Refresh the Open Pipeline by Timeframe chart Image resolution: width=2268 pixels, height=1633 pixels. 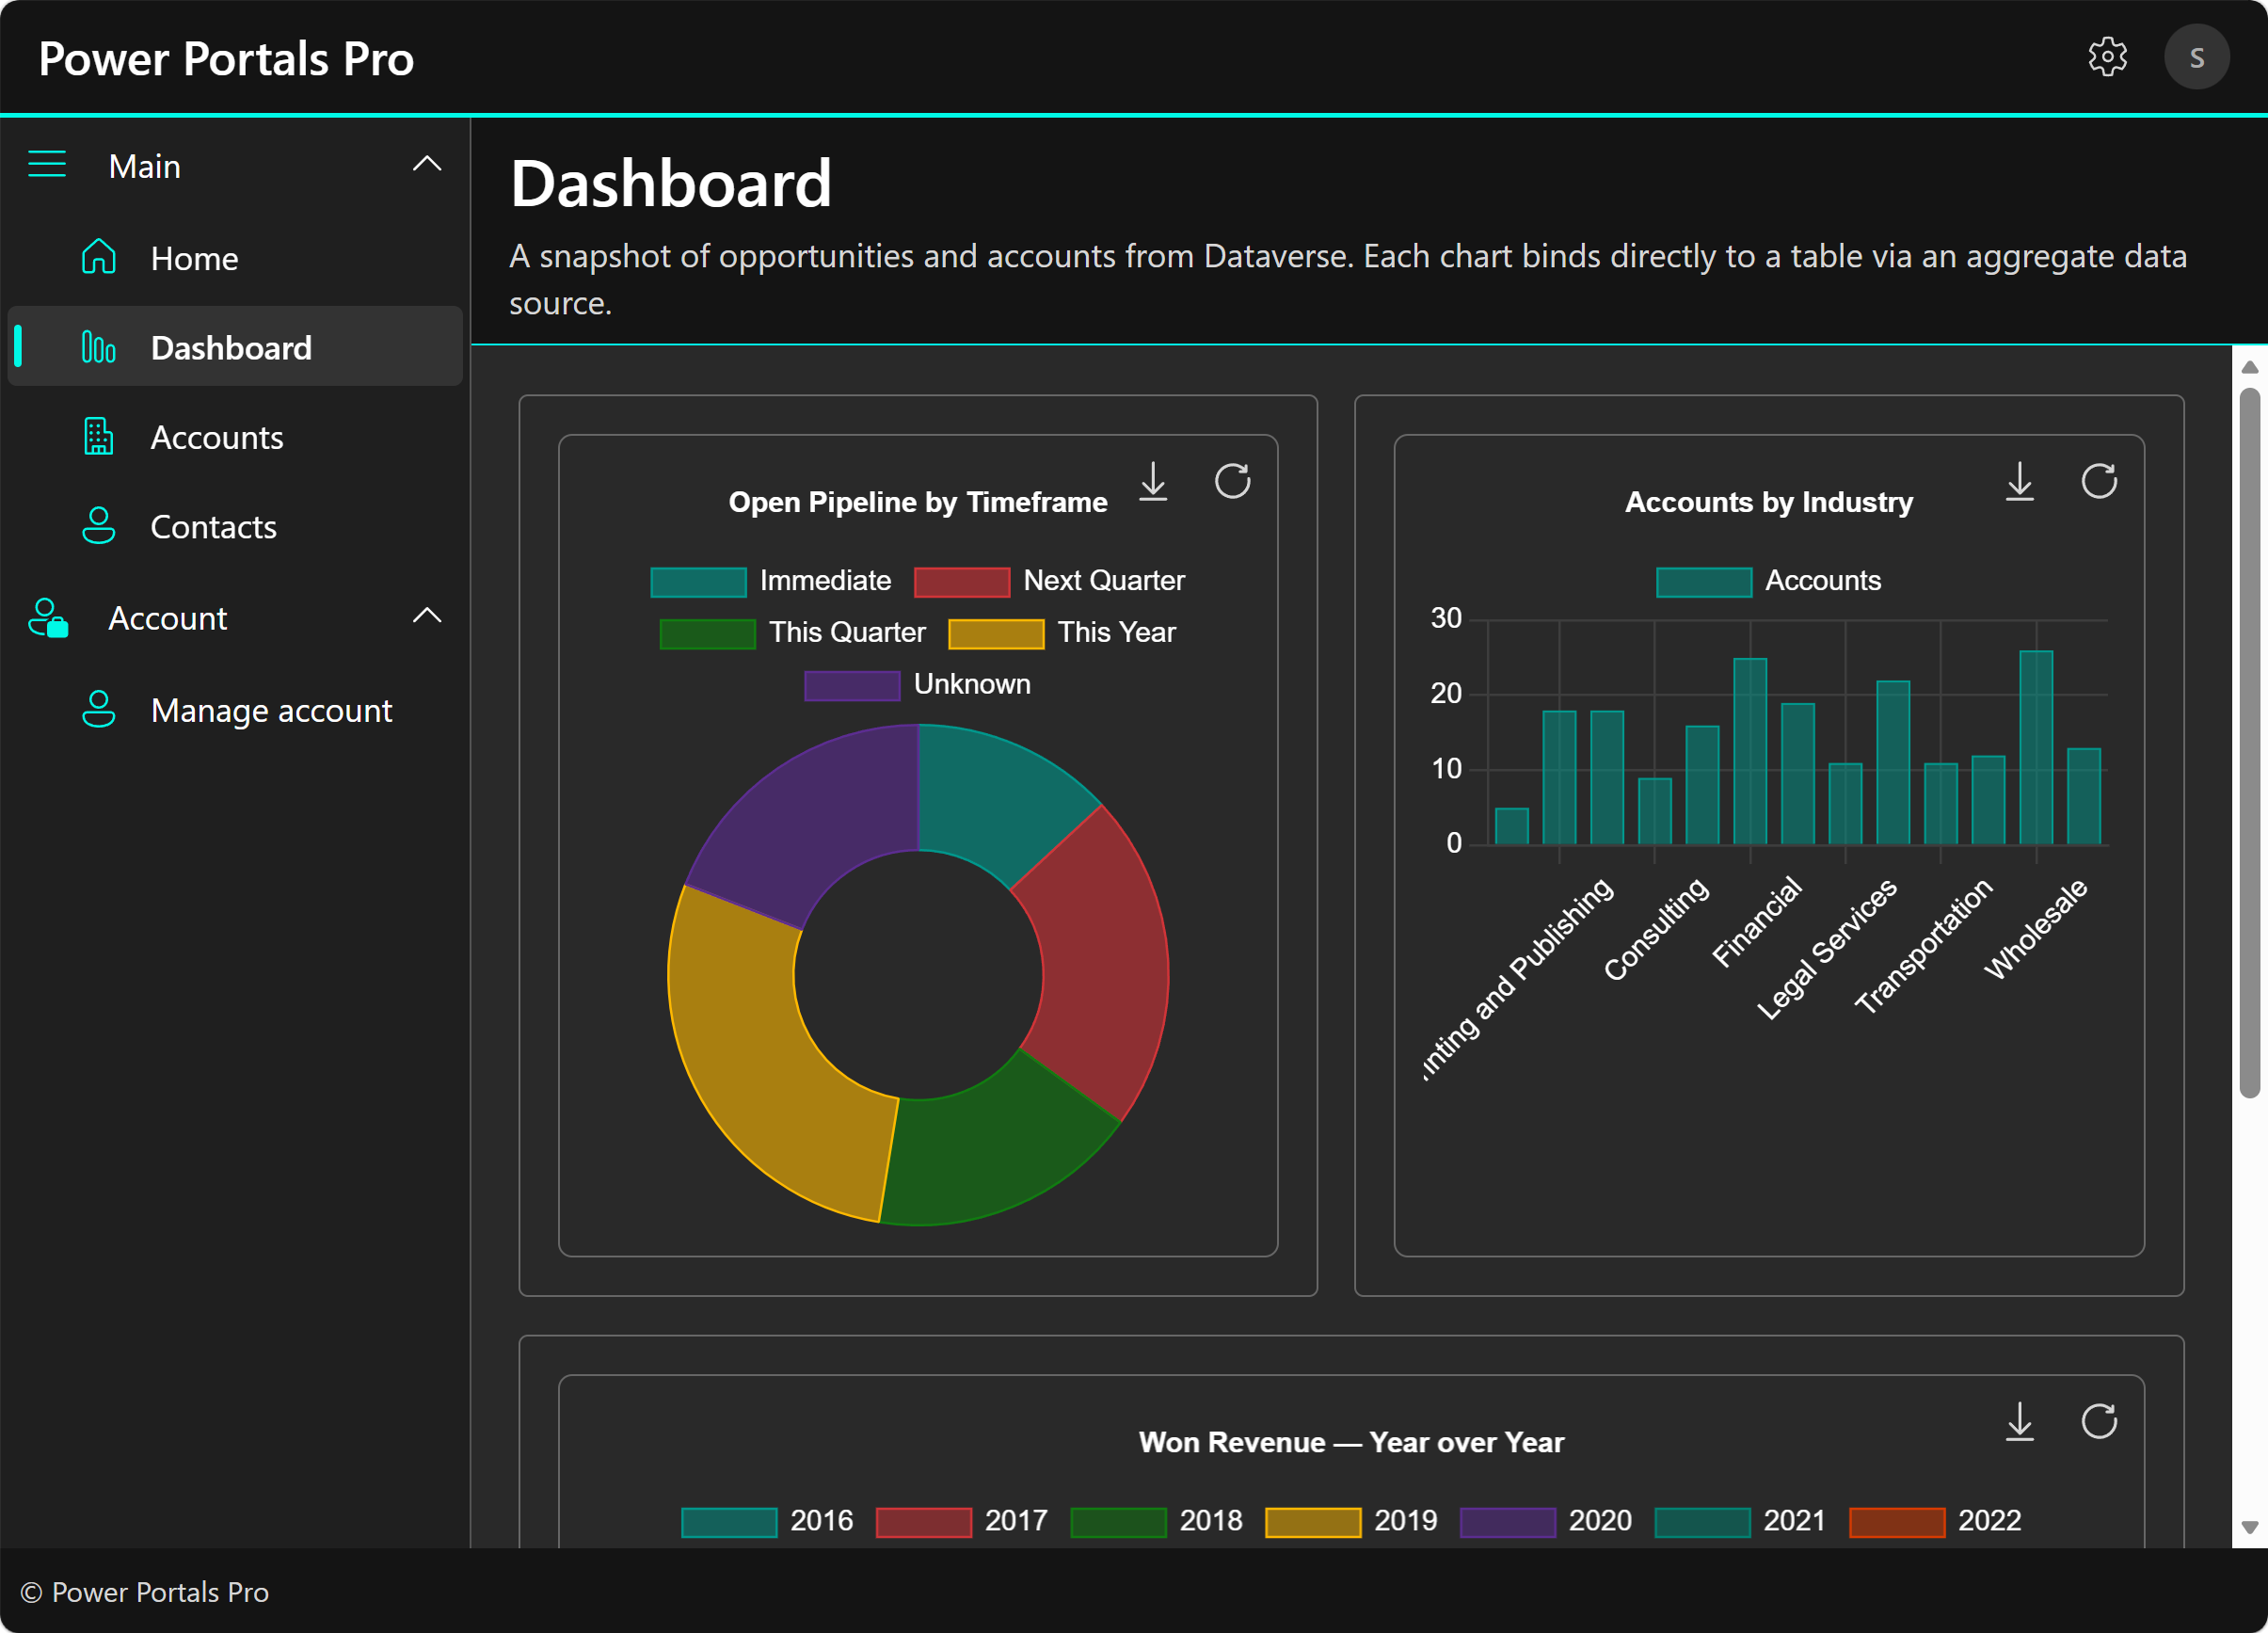[x=1232, y=481]
